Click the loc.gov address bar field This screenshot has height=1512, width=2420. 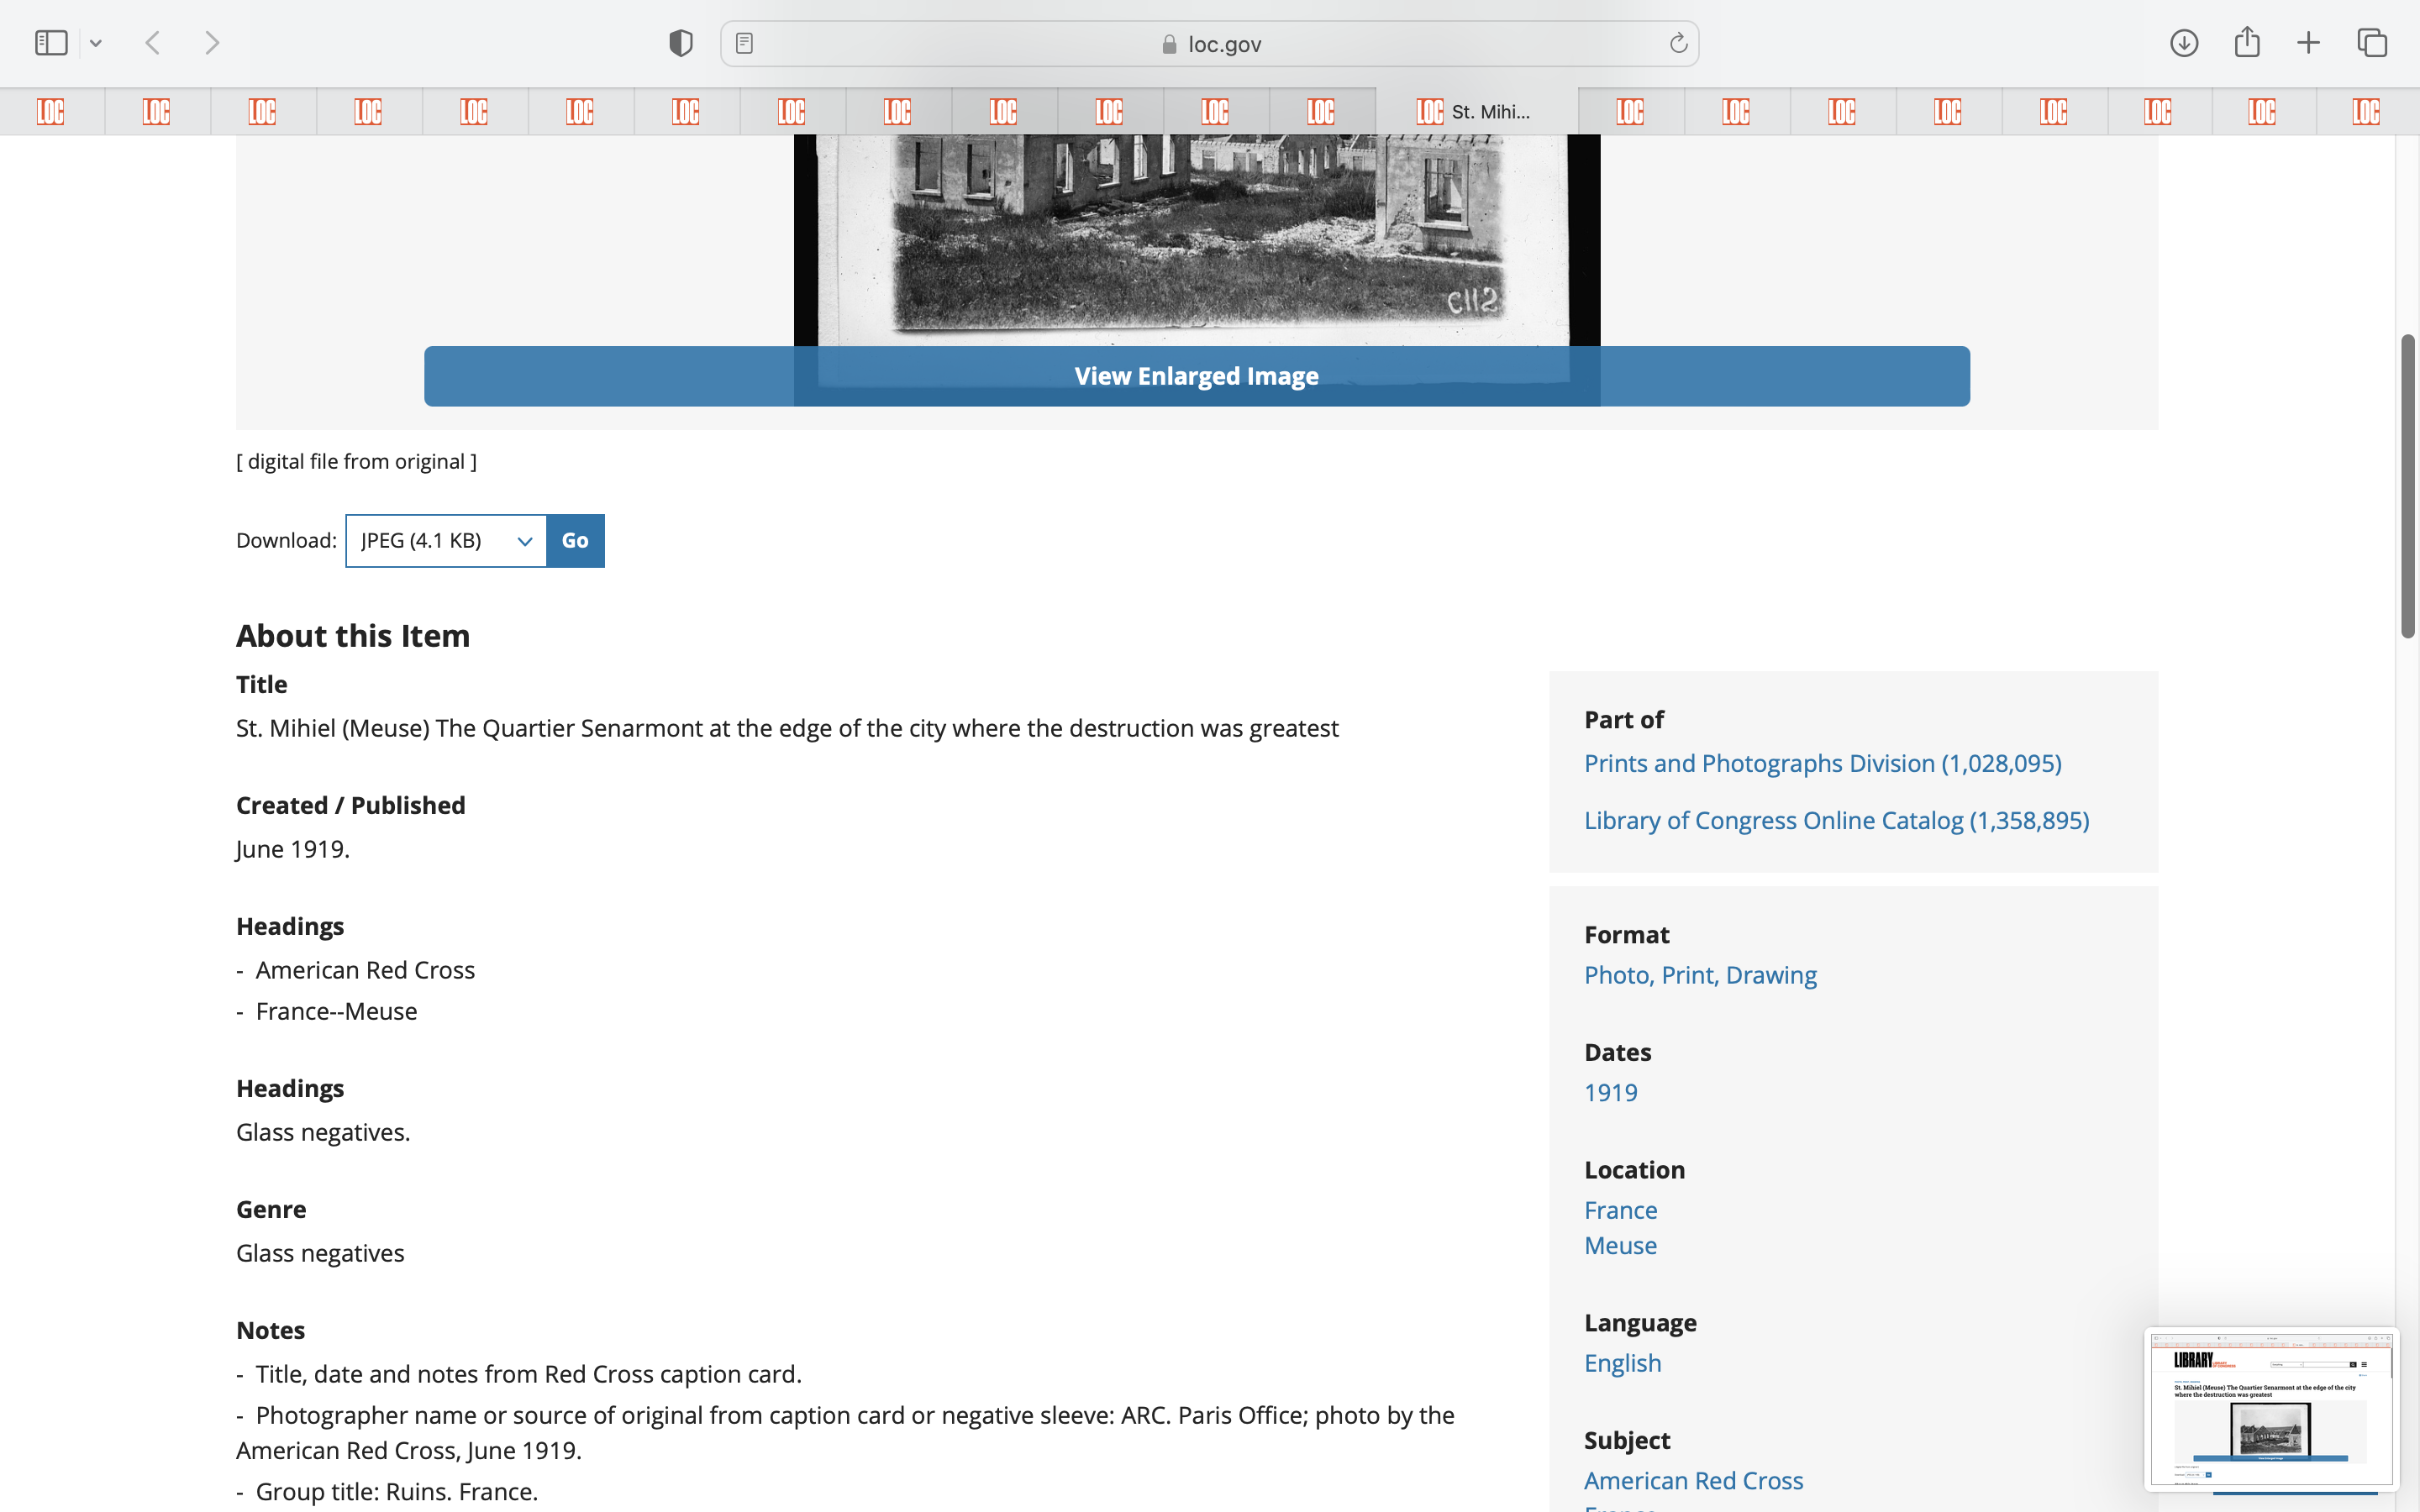[x=1210, y=44]
